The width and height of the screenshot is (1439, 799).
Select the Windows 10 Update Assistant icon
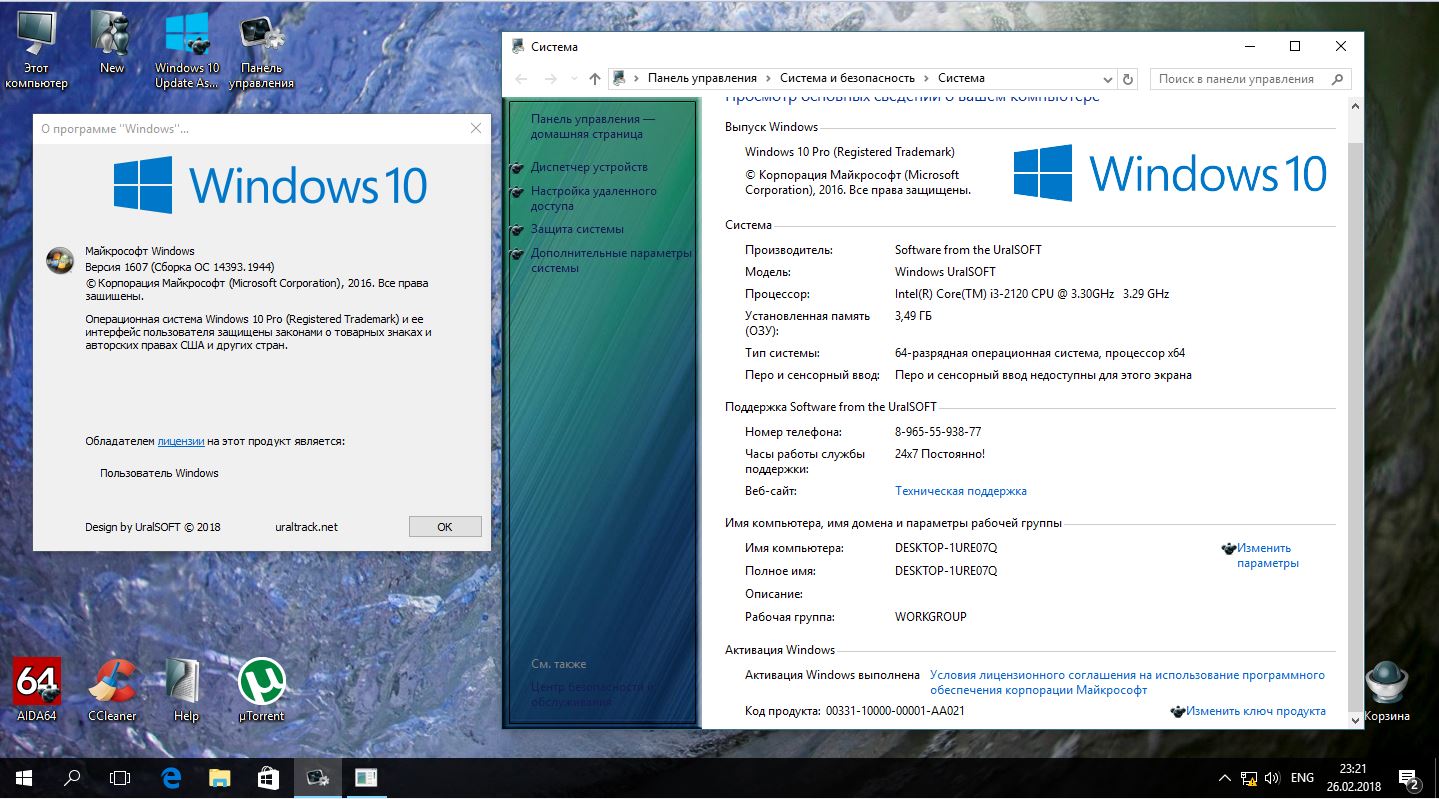tap(186, 50)
